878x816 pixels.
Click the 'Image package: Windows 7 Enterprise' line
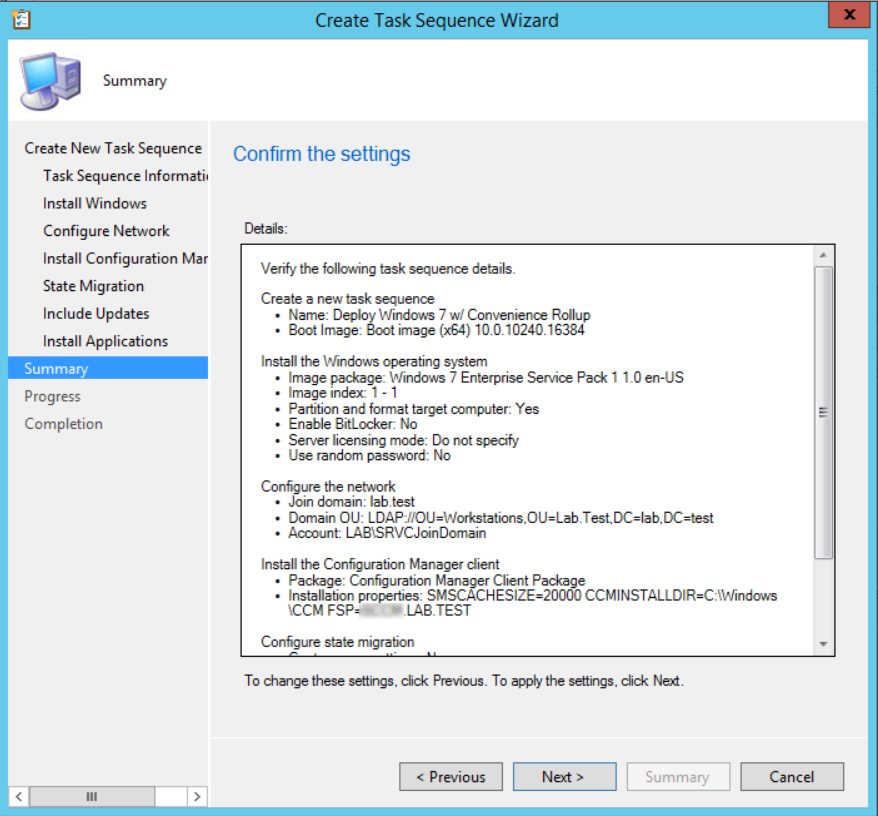point(486,377)
